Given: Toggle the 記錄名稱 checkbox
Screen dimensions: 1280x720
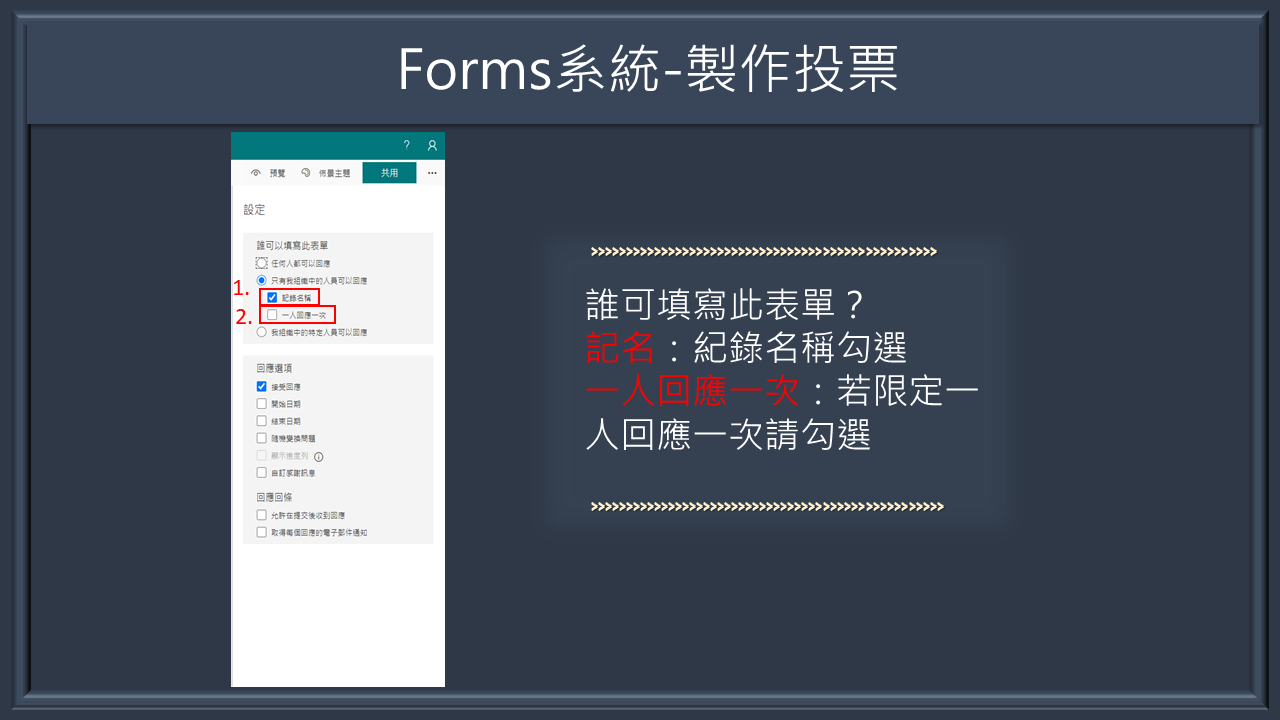Looking at the screenshot, I should [x=272, y=297].
